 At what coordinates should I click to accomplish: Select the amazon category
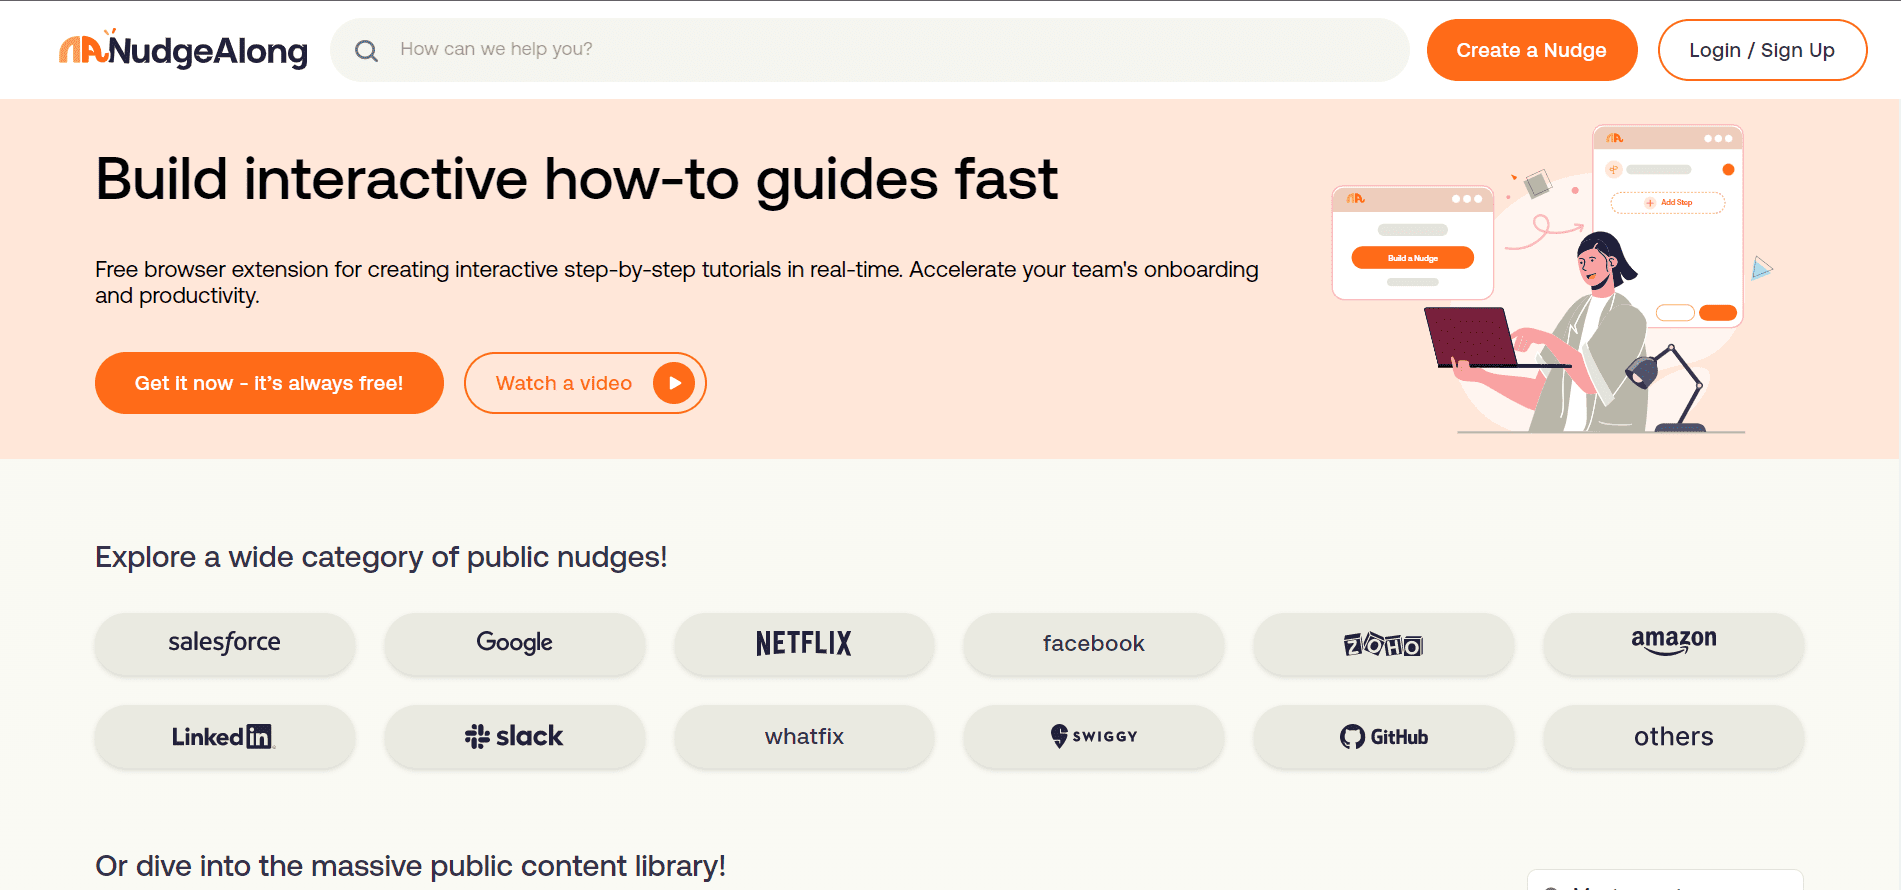coord(1674,643)
